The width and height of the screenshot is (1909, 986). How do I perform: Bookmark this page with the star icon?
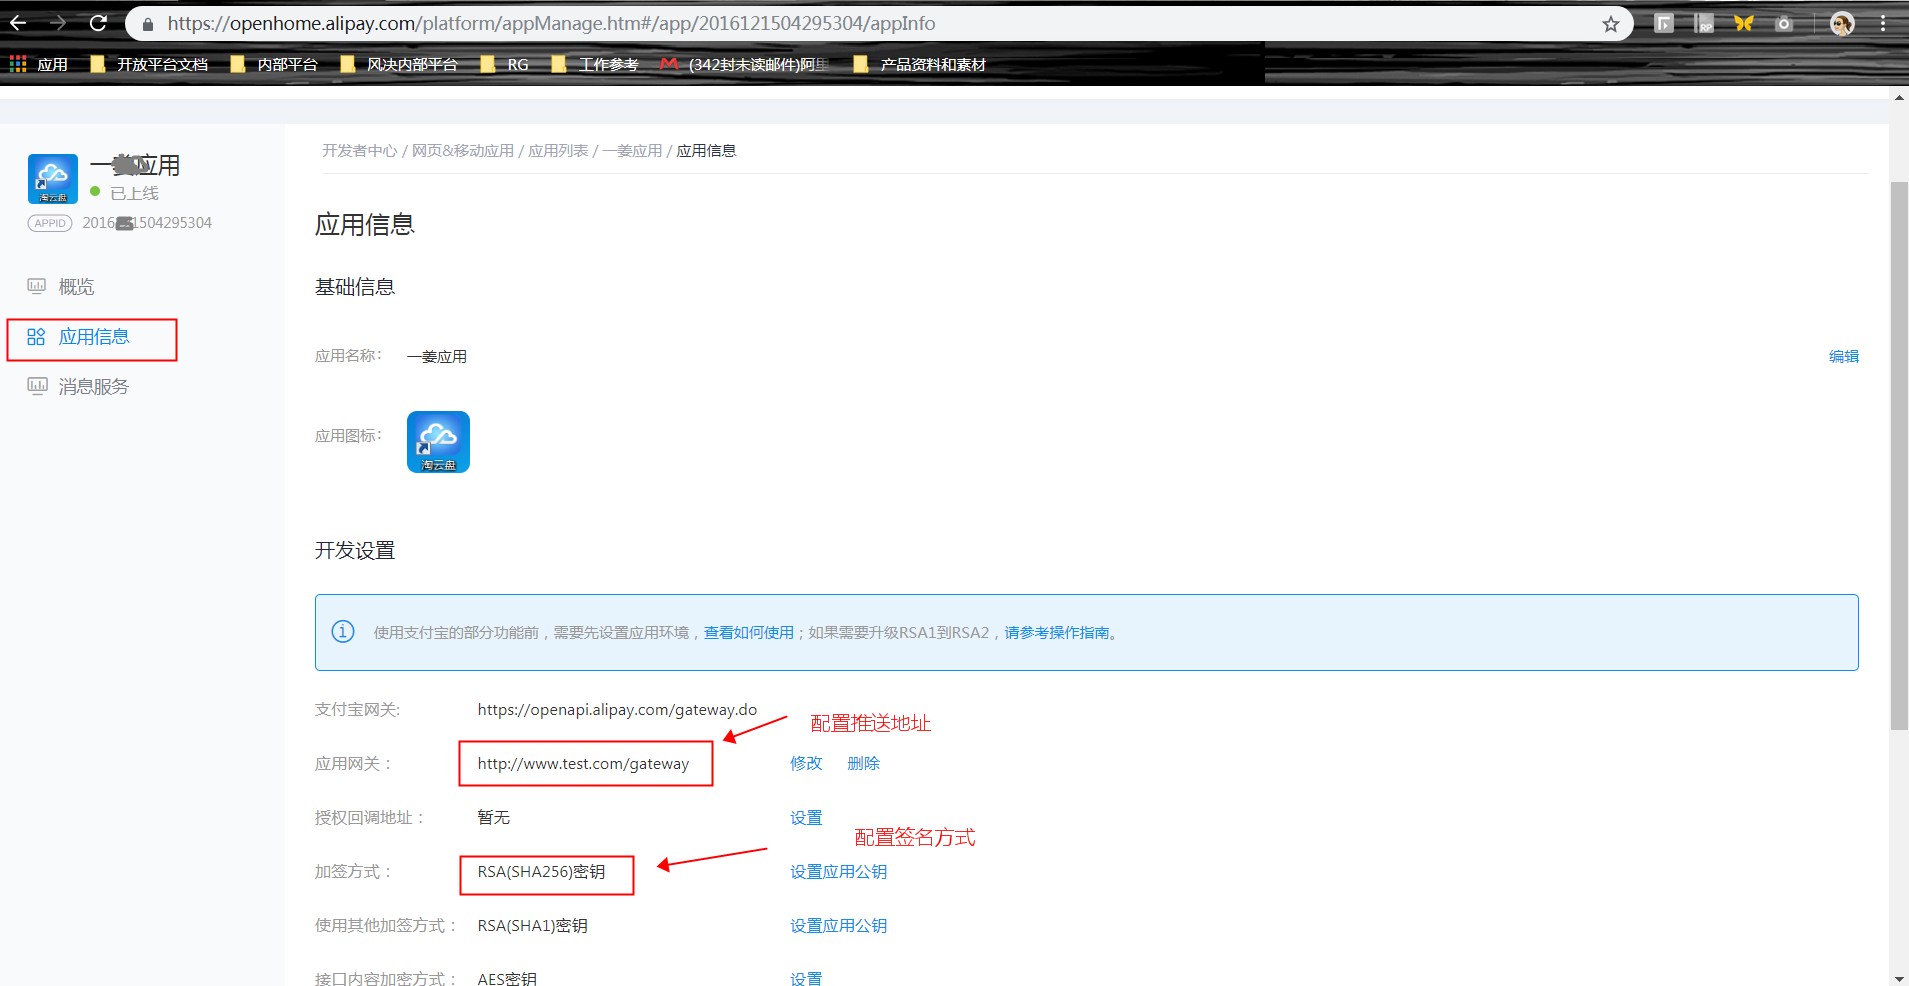1611,24
